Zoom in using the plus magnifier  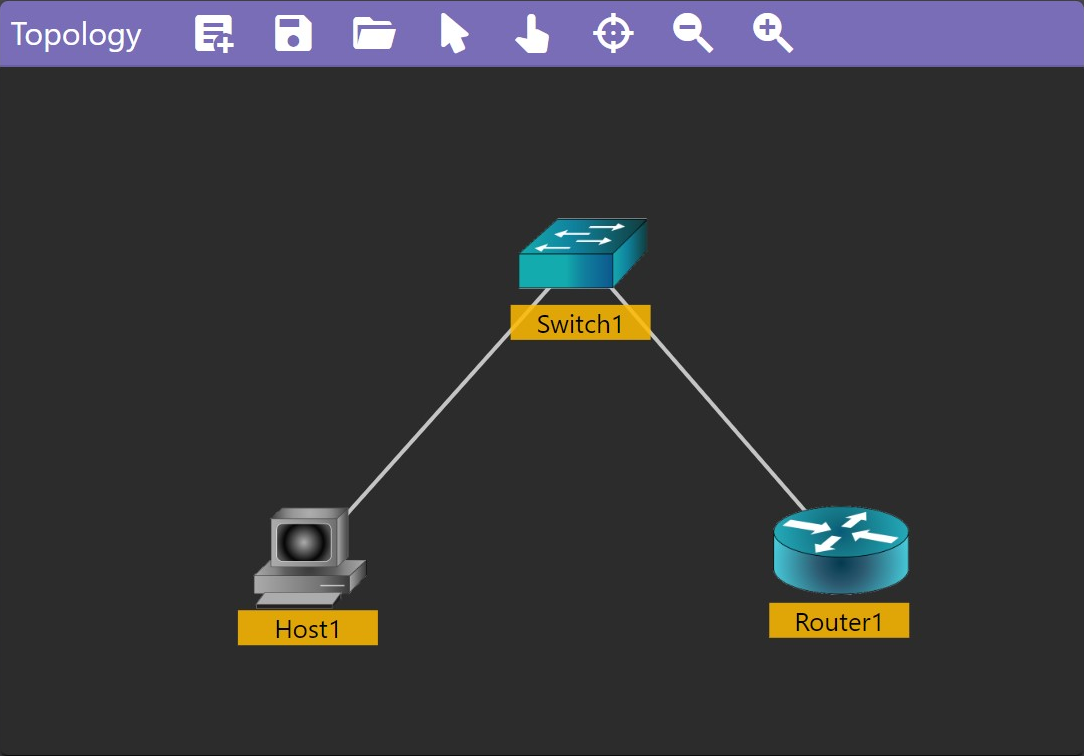[773, 34]
